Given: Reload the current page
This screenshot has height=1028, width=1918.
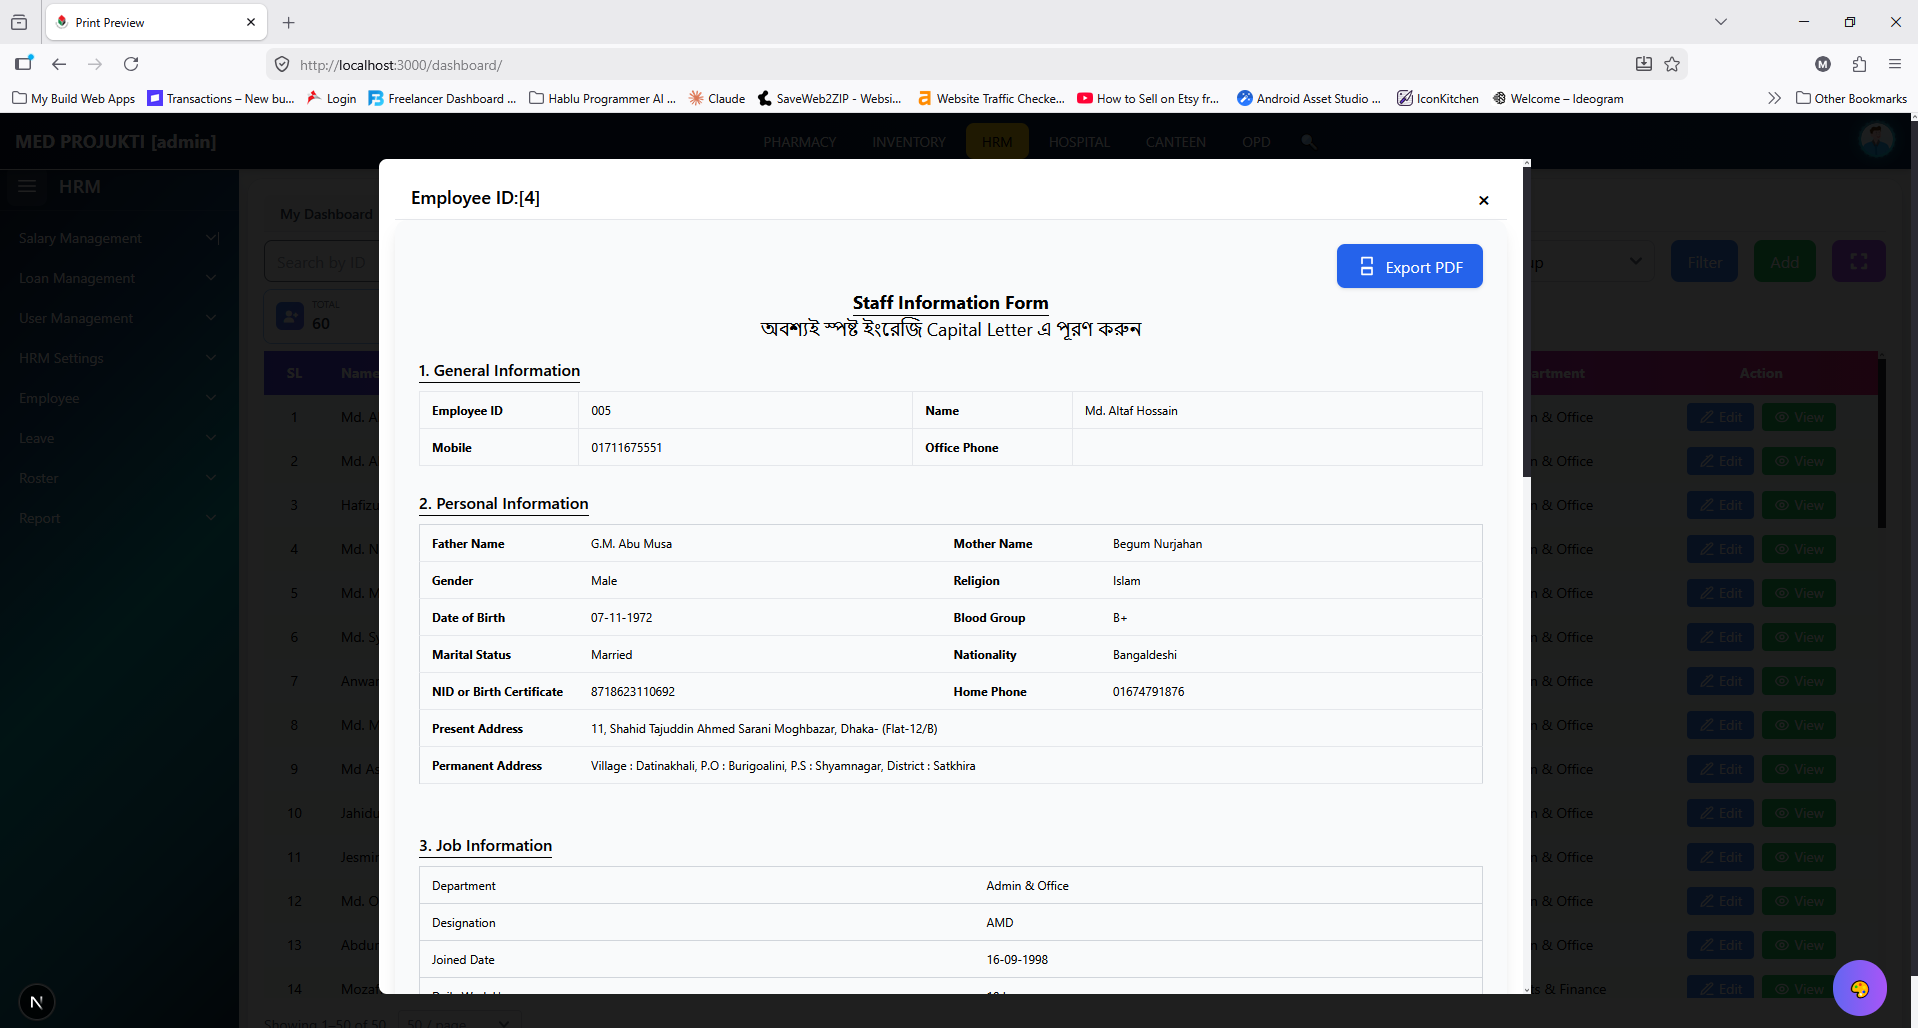Looking at the screenshot, I should pyautogui.click(x=131, y=64).
